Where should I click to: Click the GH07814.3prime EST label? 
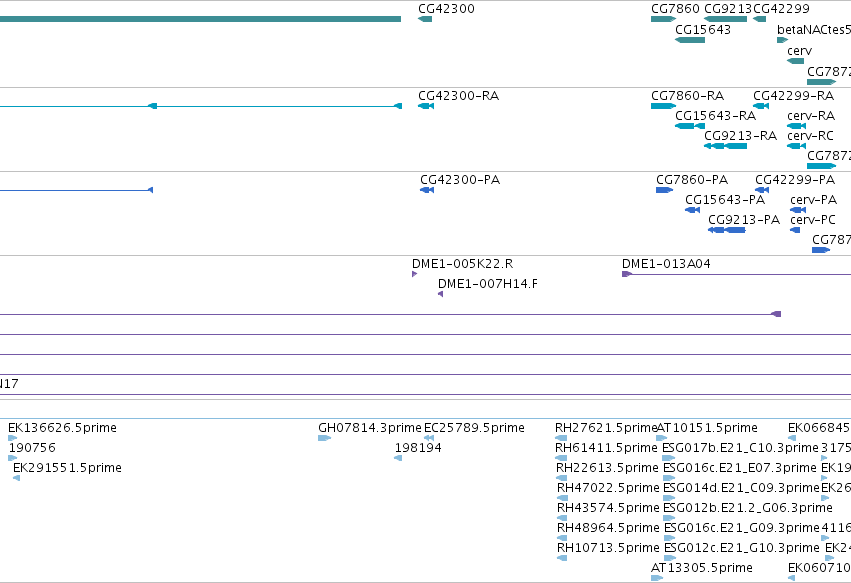(370, 428)
